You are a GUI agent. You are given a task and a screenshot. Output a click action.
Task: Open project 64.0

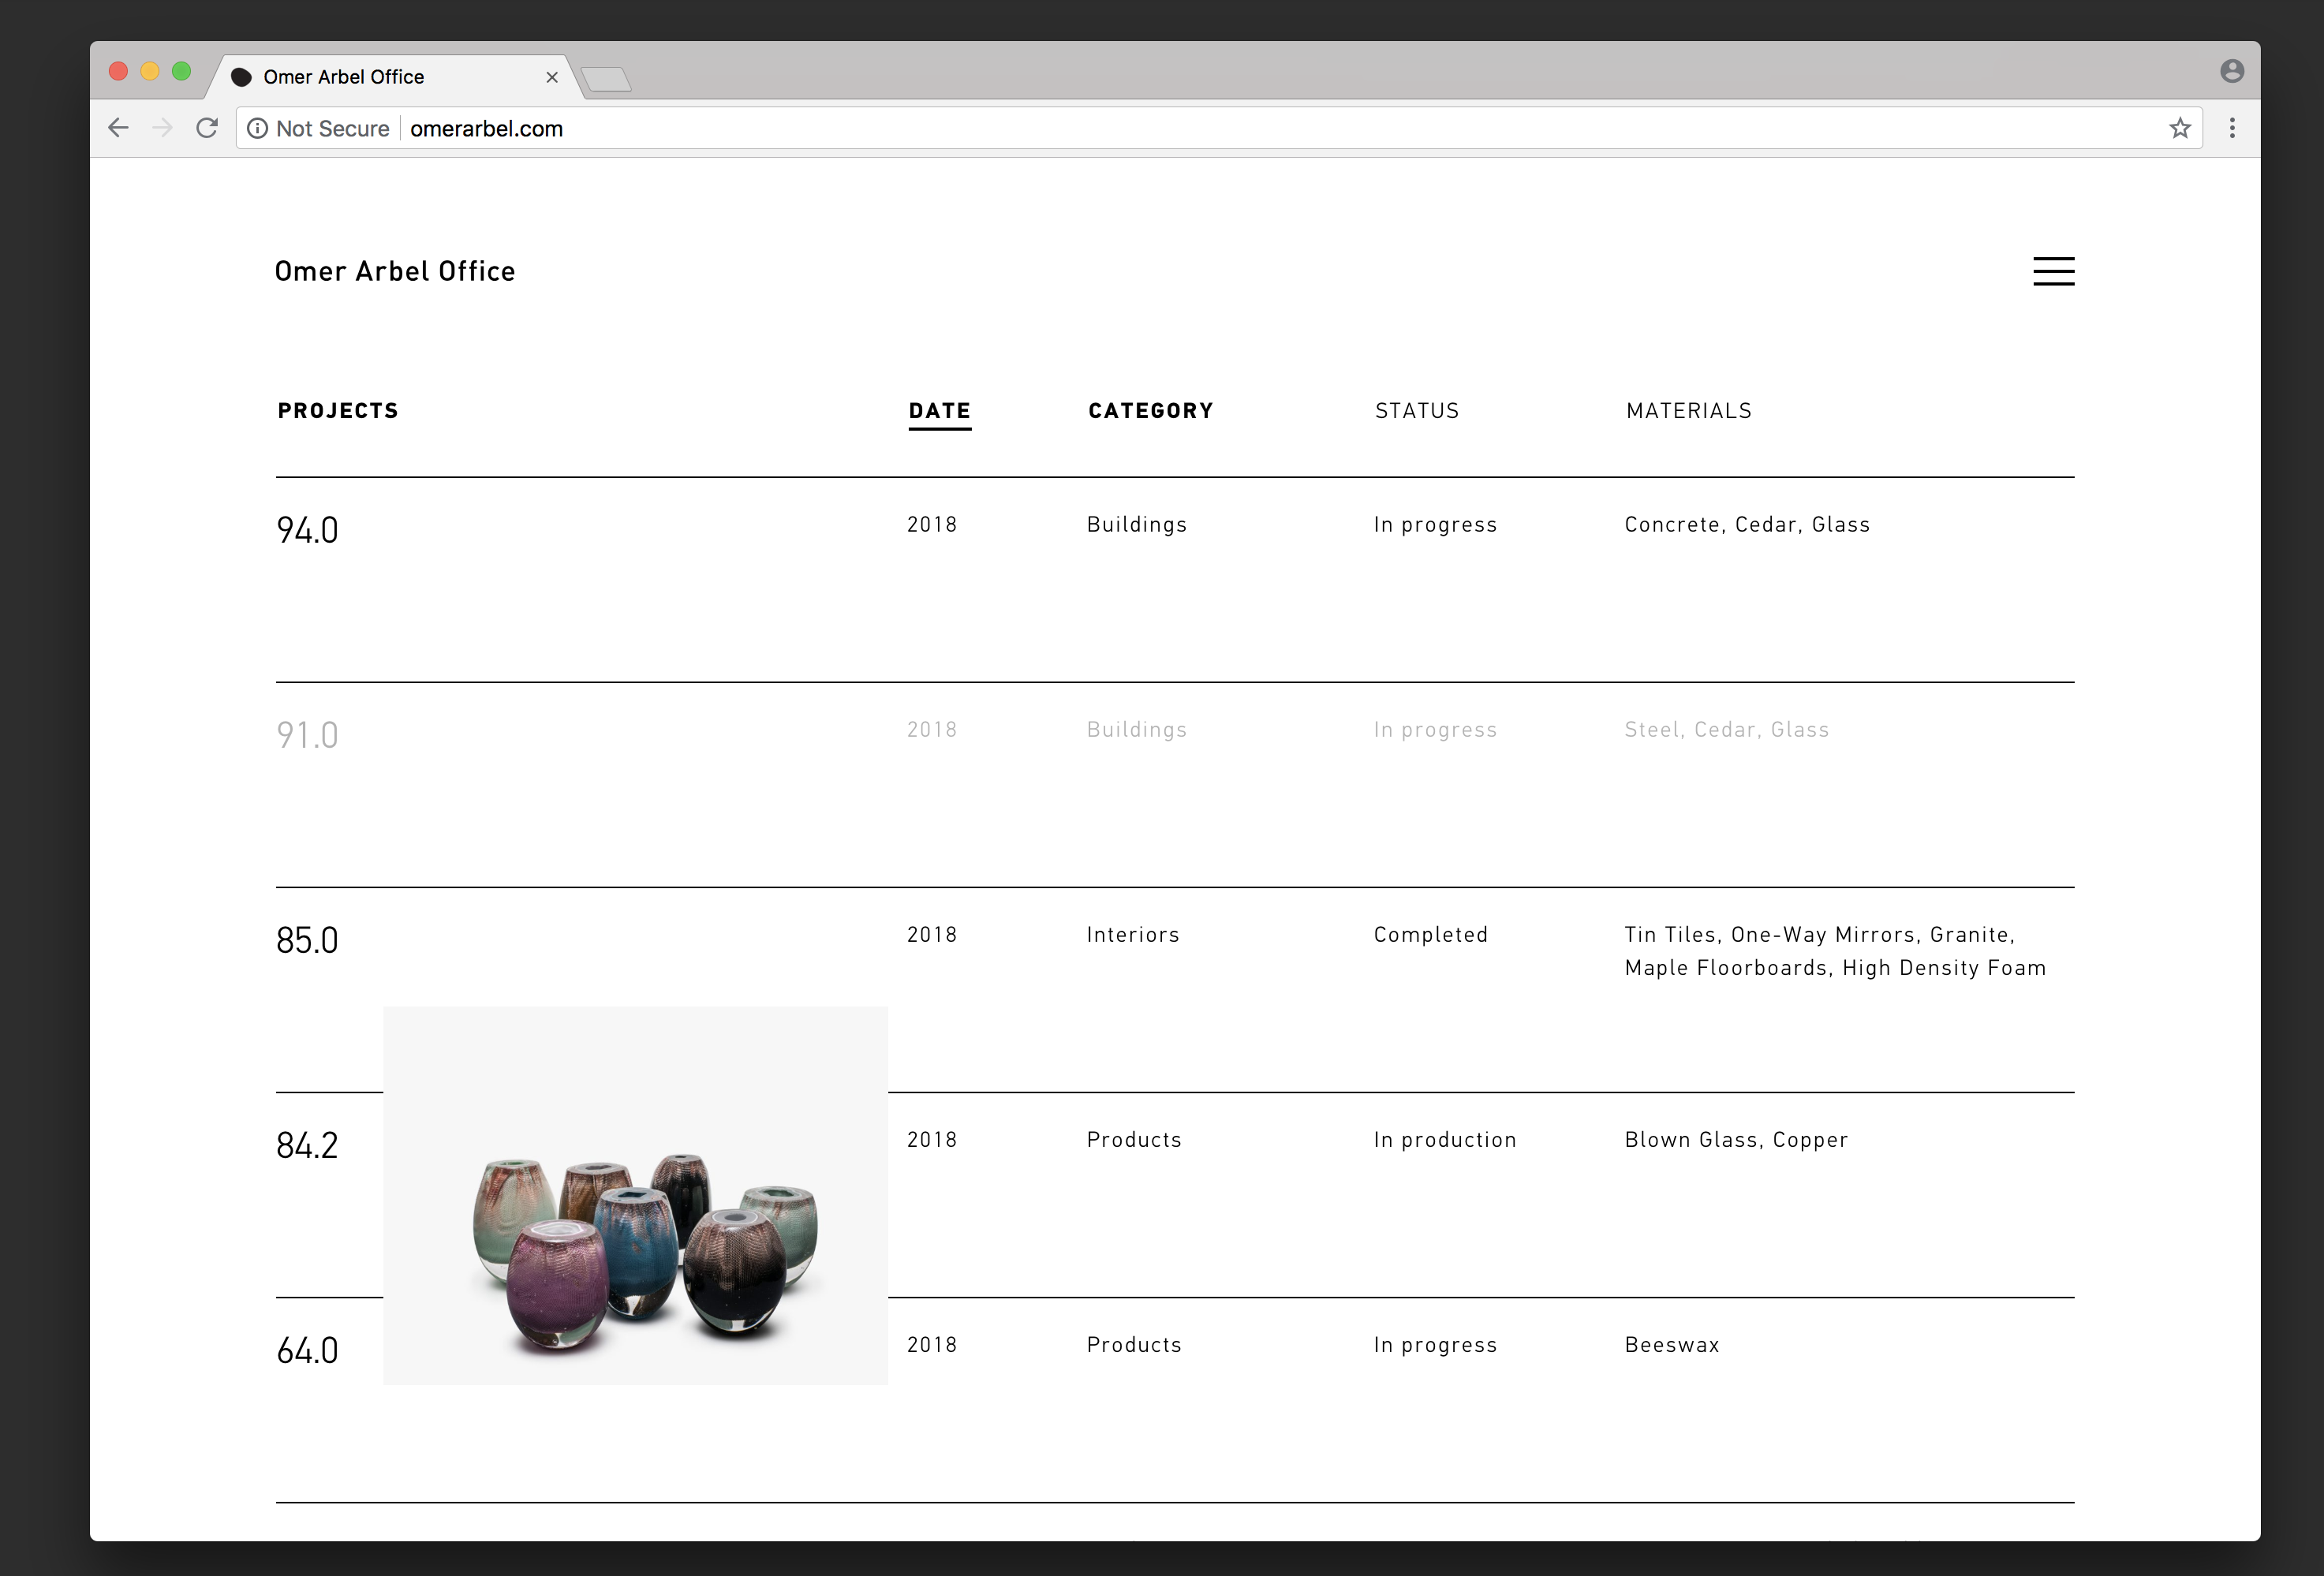tap(307, 1350)
